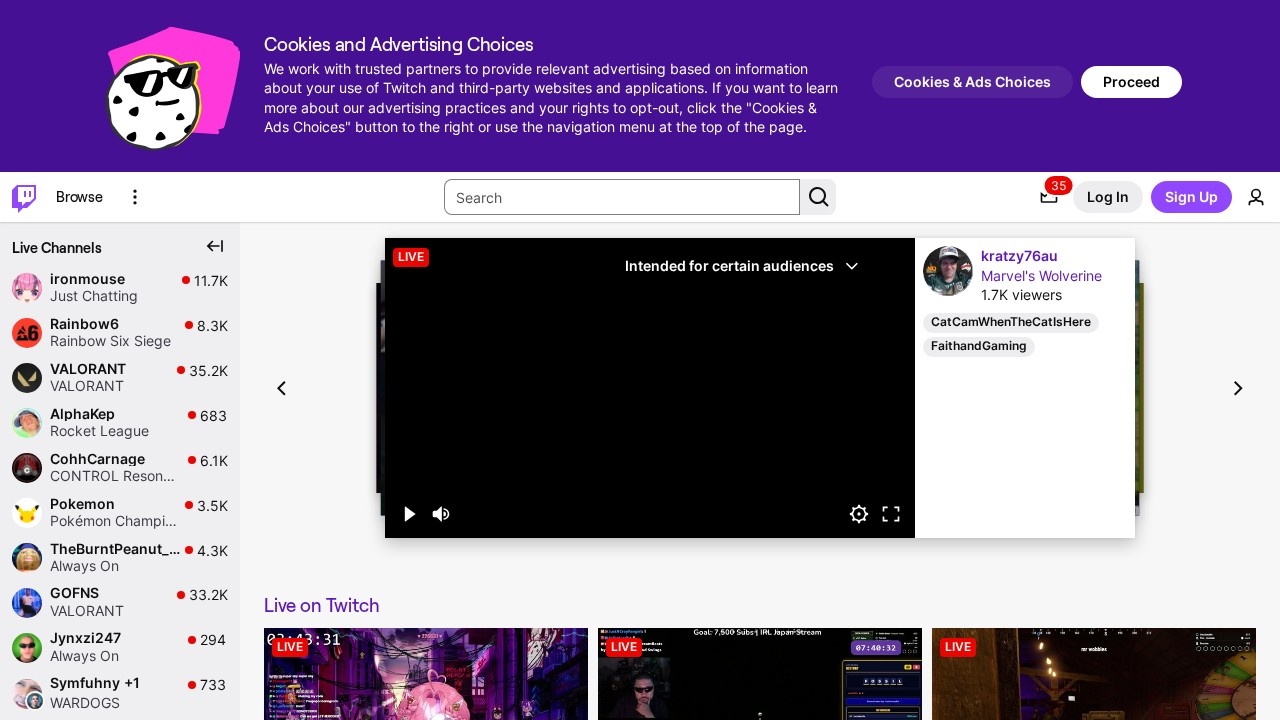Click the 35 notification badge
Image resolution: width=1280 pixels, height=720 pixels.
(x=1058, y=185)
